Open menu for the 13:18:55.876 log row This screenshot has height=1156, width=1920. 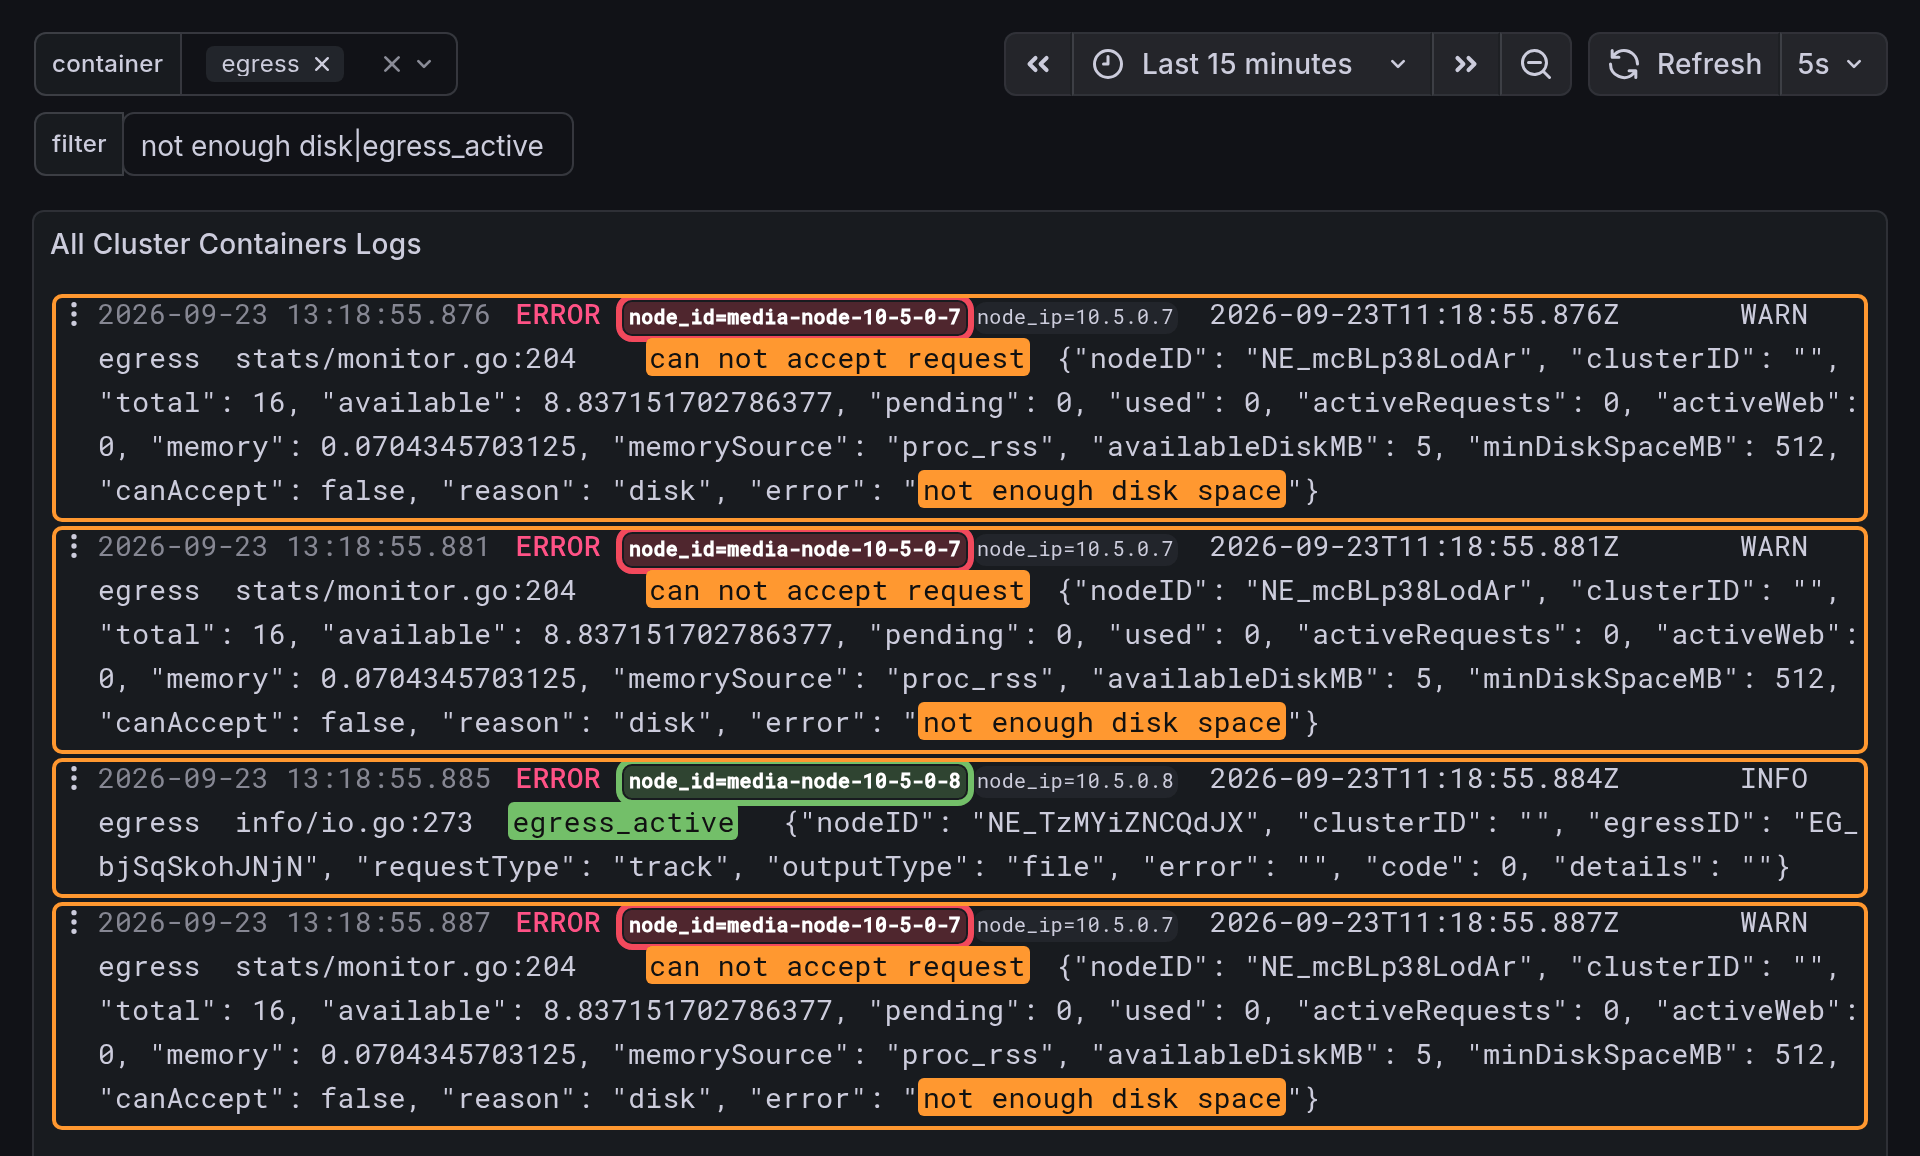(x=74, y=315)
